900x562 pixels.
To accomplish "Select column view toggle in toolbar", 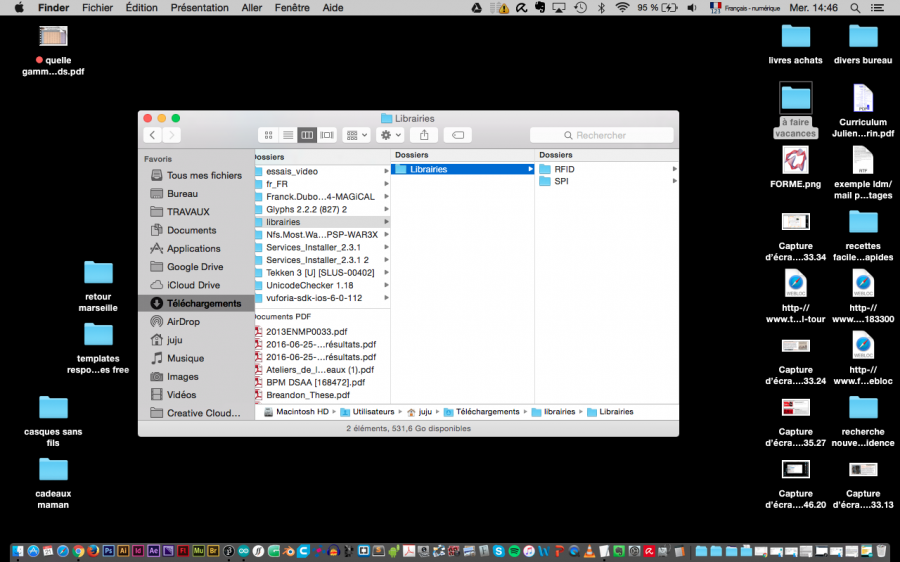I will coord(307,135).
